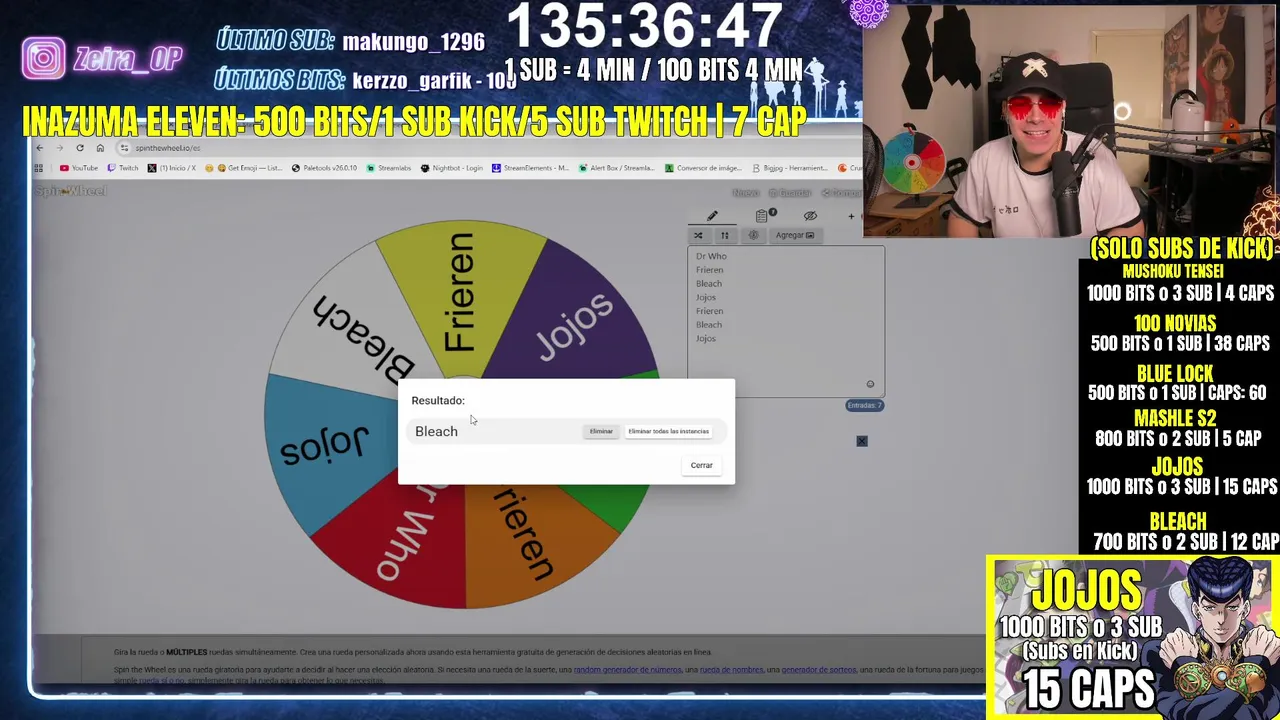This screenshot has height=720, width=1280.
Task: Click the browser home icon
Action: pyautogui.click(x=100, y=148)
